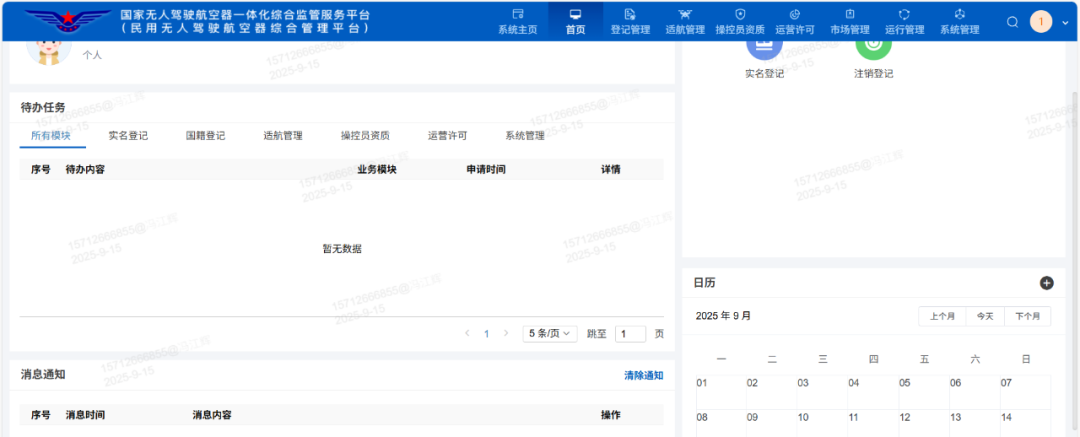This screenshot has height=437, width=1080.
Task: Click 申请时间 column header
Action: click(x=486, y=170)
